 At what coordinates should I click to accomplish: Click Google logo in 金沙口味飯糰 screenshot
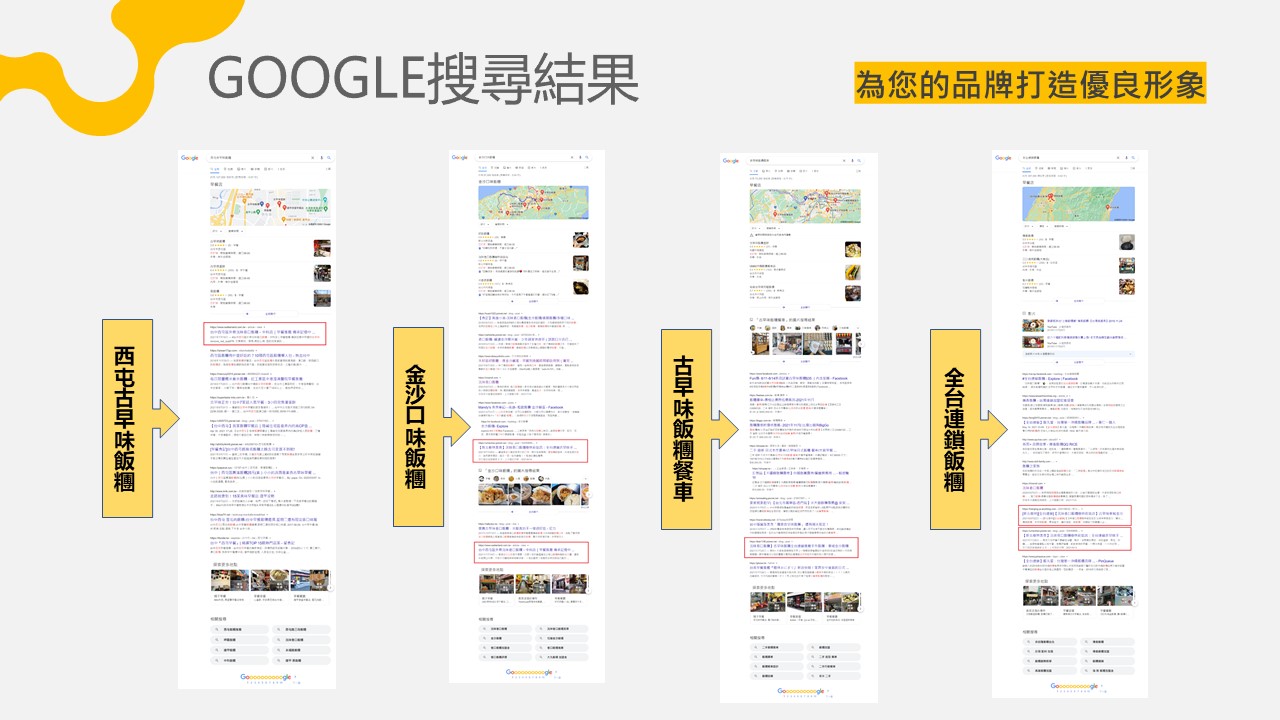[x=460, y=157]
